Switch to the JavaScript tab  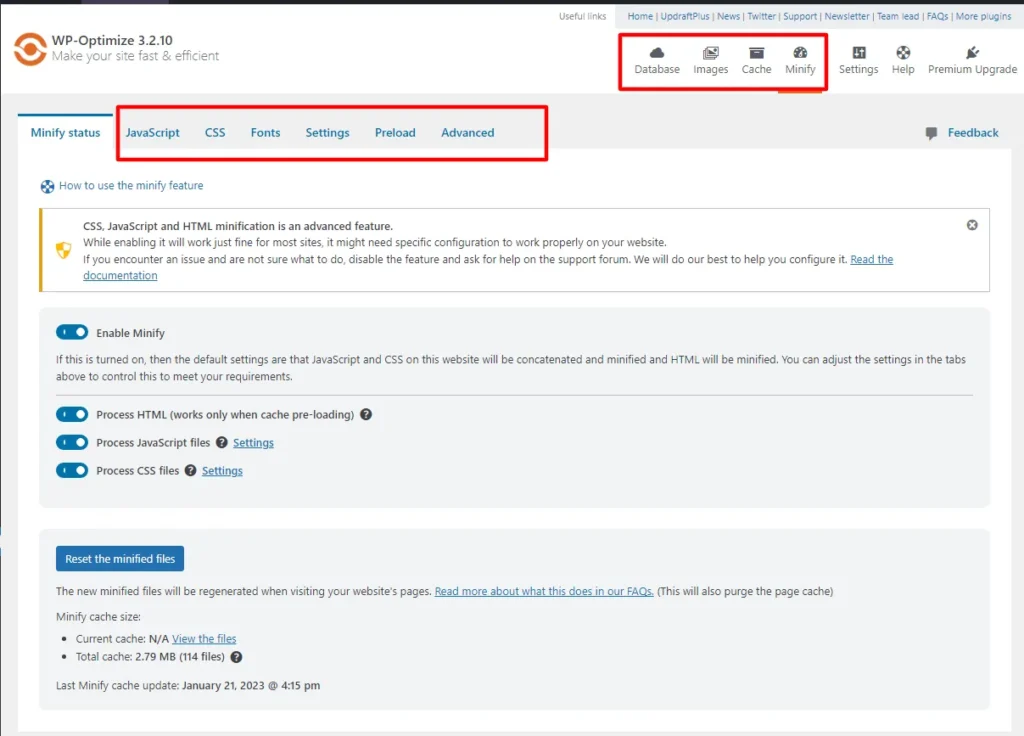point(152,132)
